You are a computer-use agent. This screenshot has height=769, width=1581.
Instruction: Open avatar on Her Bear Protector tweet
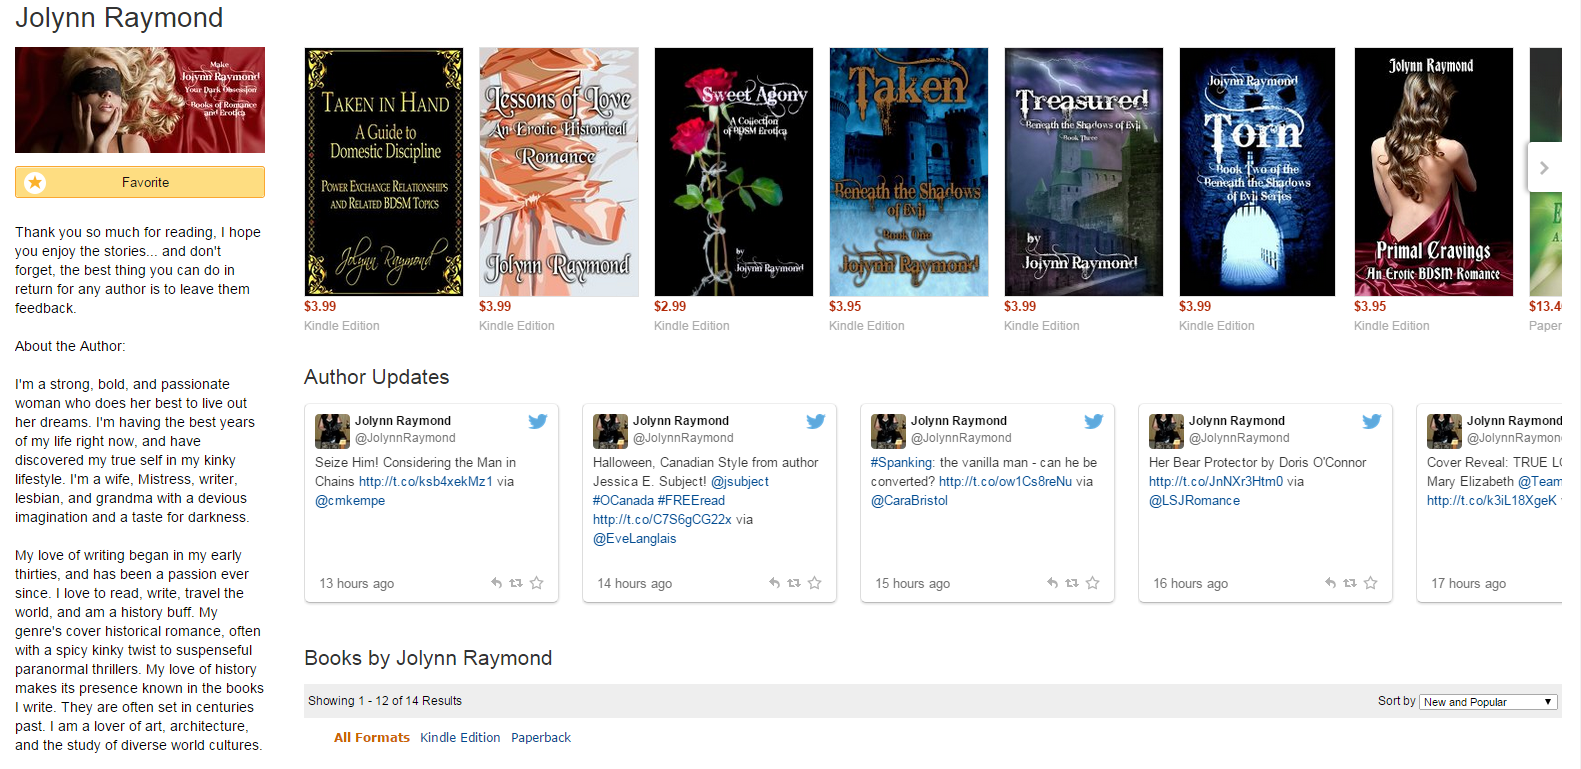(1166, 431)
